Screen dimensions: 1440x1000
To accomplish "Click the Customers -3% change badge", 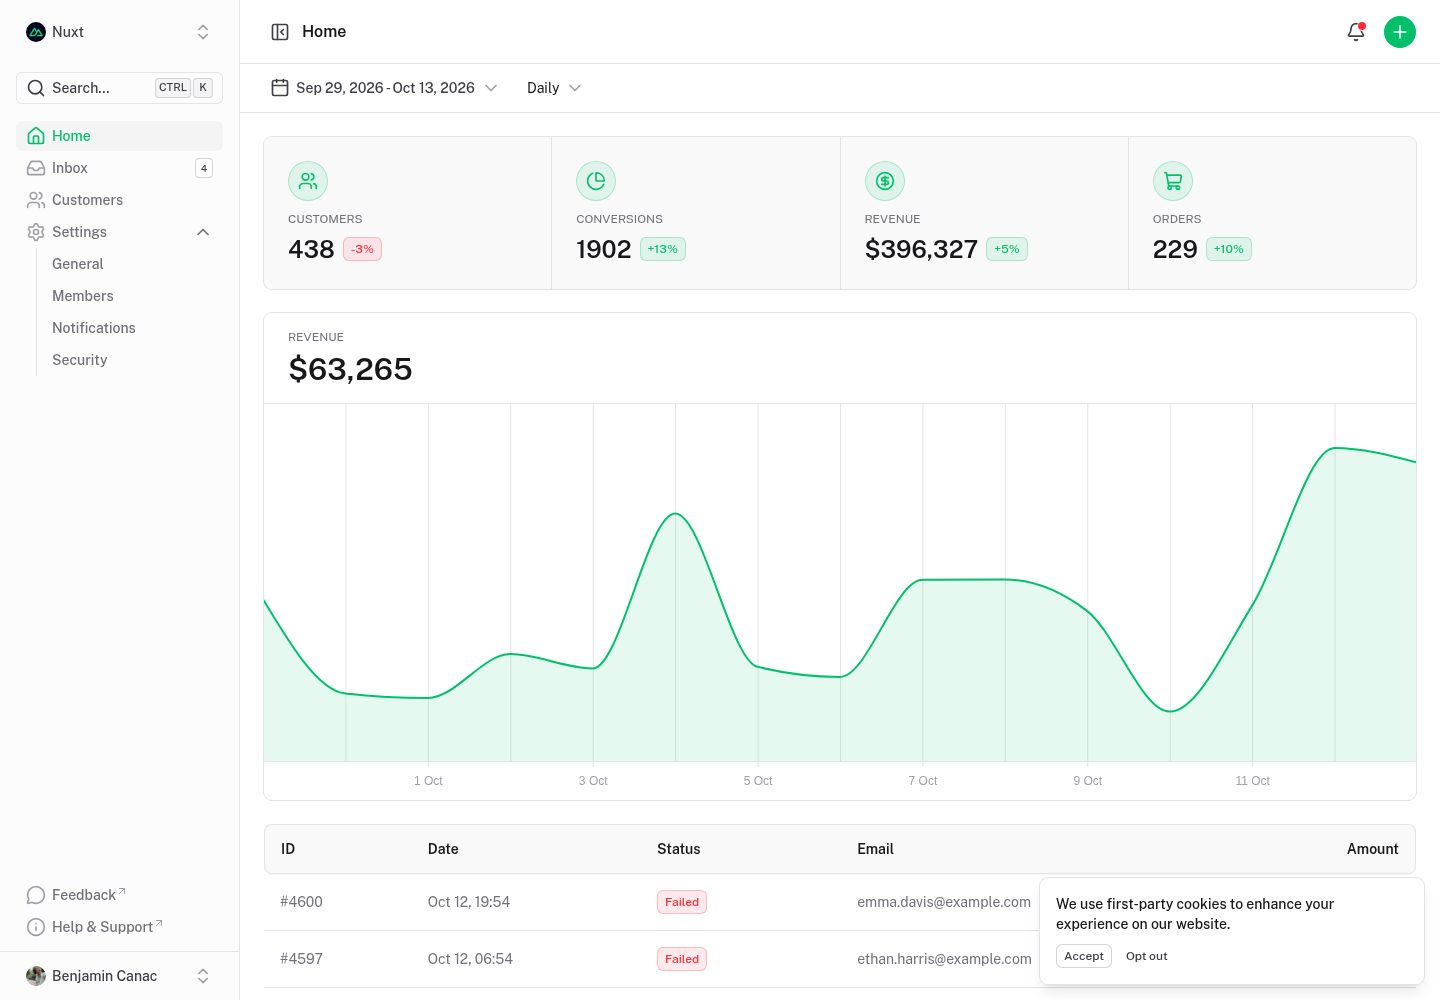I will 363,249.
